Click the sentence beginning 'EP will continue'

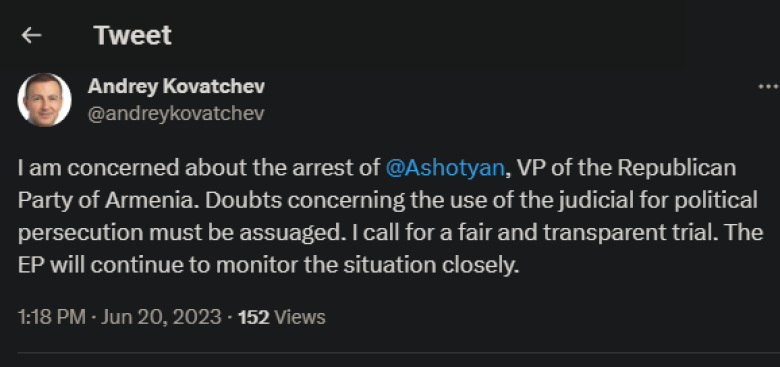[269, 265]
